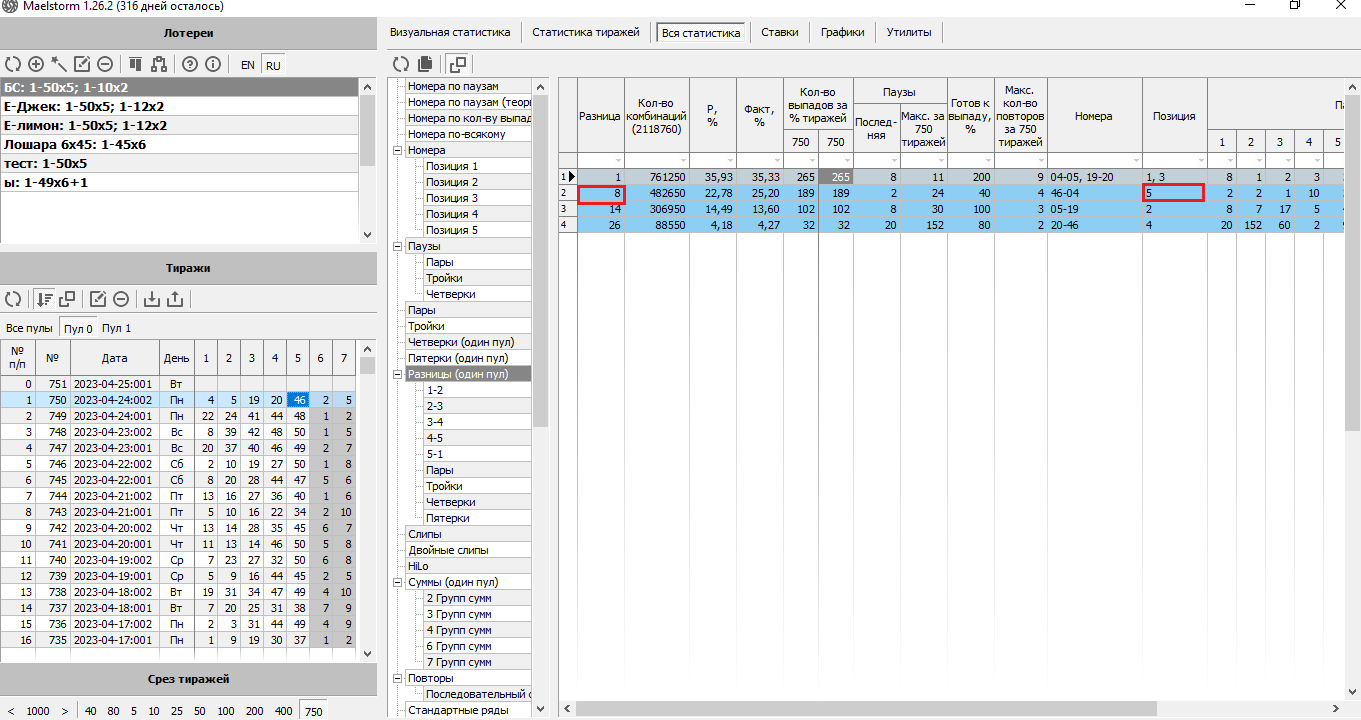Edit the selected lottery in Лотереи toolbar
Viewport: 1361px width, 720px height.
coord(82,64)
